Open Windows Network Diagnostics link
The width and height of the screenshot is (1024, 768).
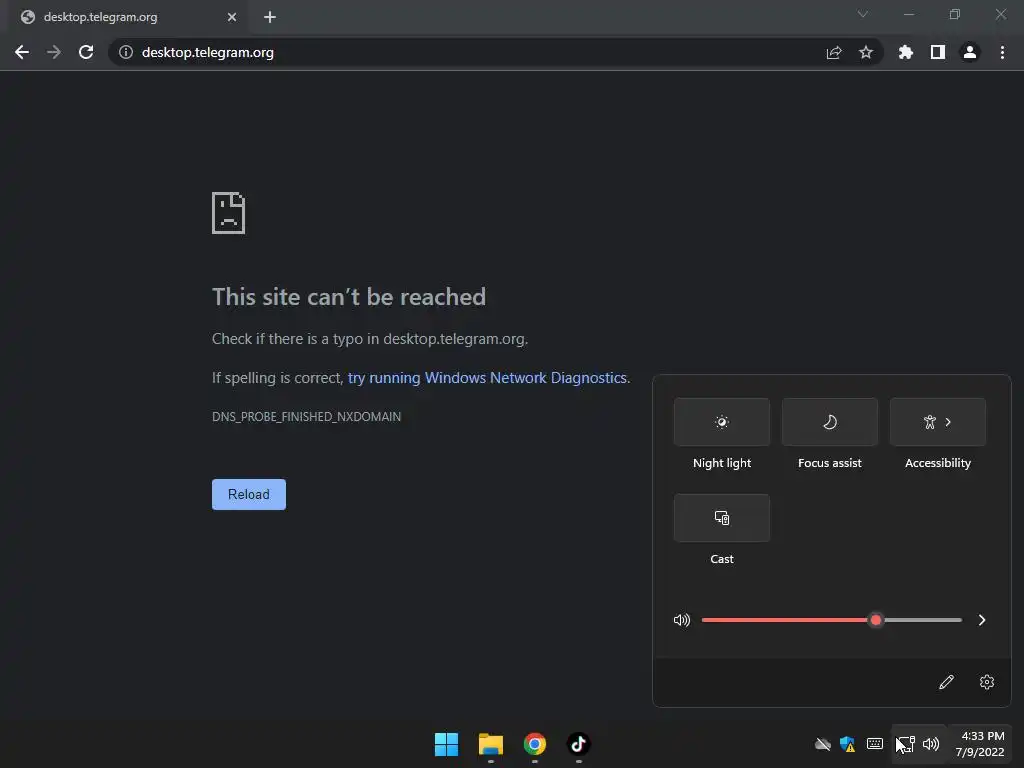(488, 378)
